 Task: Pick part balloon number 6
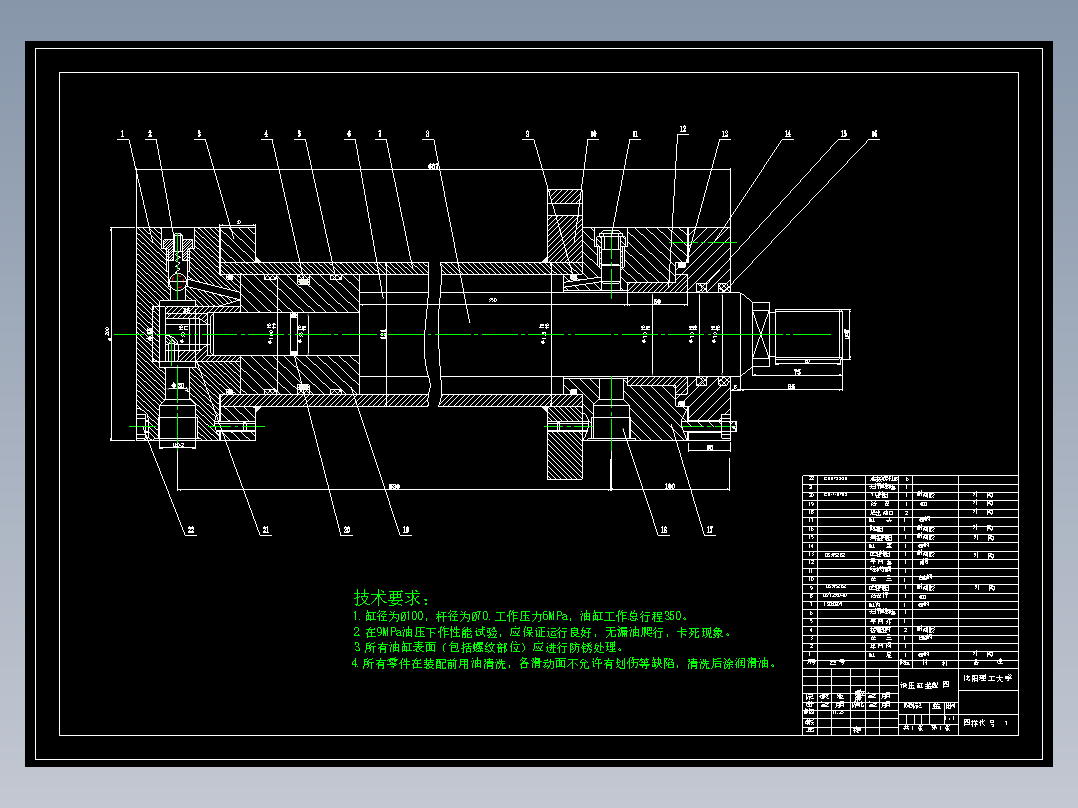[349, 134]
